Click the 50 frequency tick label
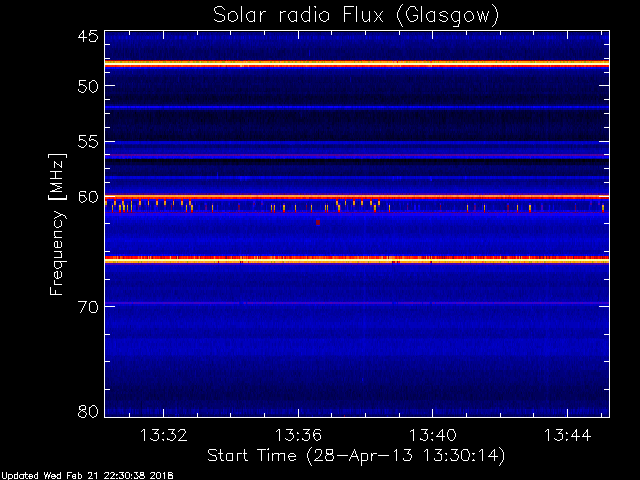The width and height of the screenshot is (640, 480). 89,86
